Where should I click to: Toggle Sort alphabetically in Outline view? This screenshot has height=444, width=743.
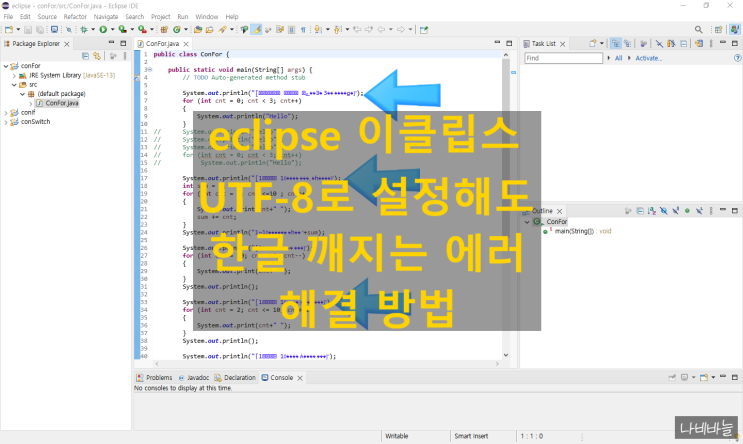click(652, 211)
